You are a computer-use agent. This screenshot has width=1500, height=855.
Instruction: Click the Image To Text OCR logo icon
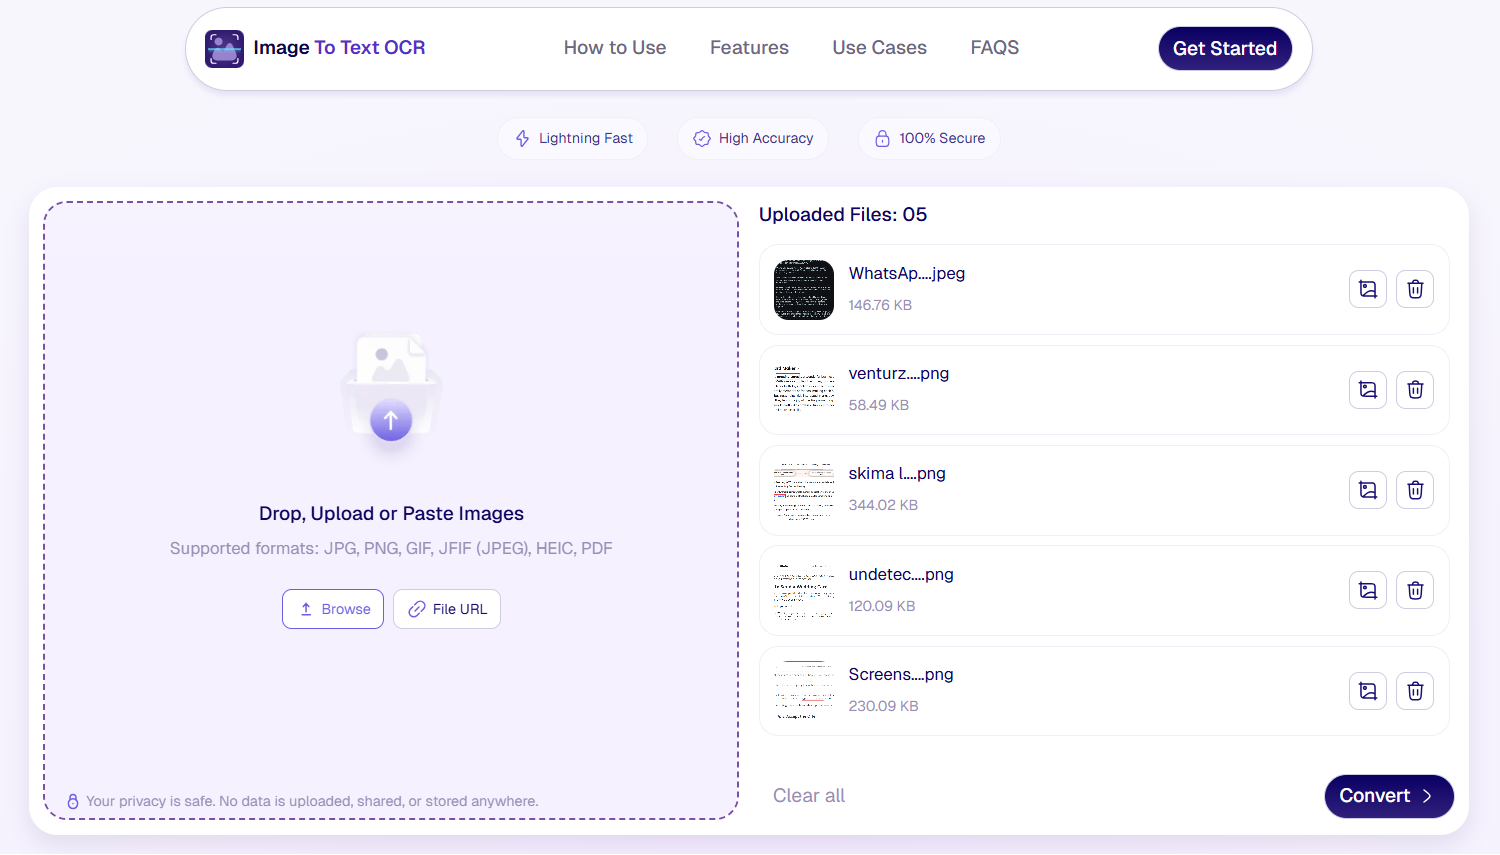(224, 49)
